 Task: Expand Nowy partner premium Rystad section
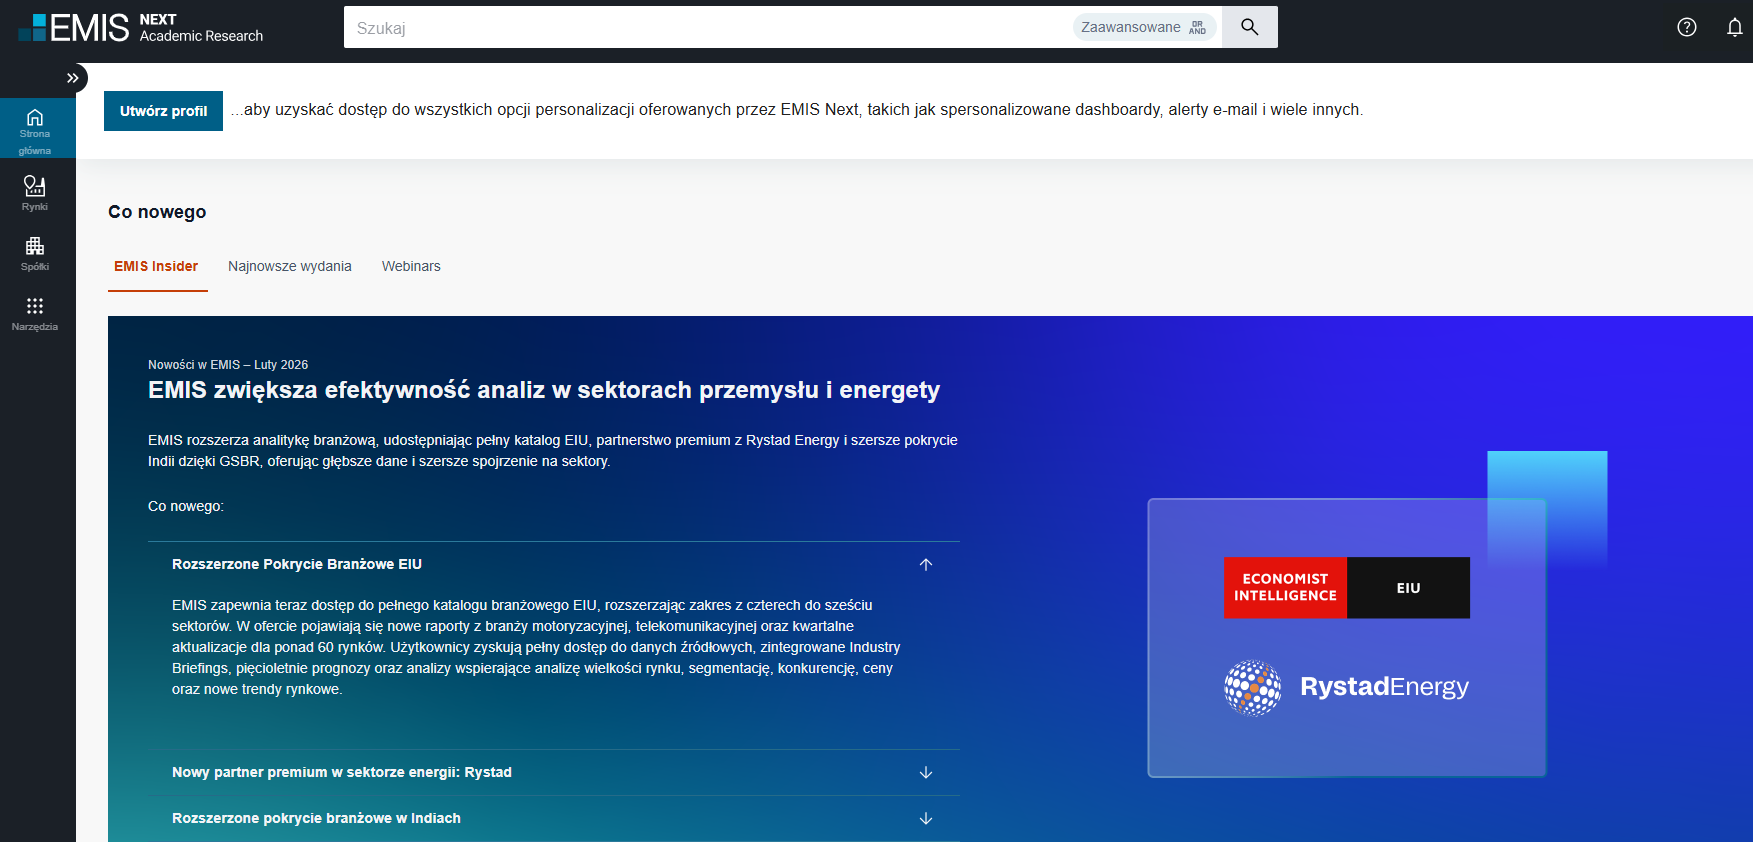tap(925, 772)
